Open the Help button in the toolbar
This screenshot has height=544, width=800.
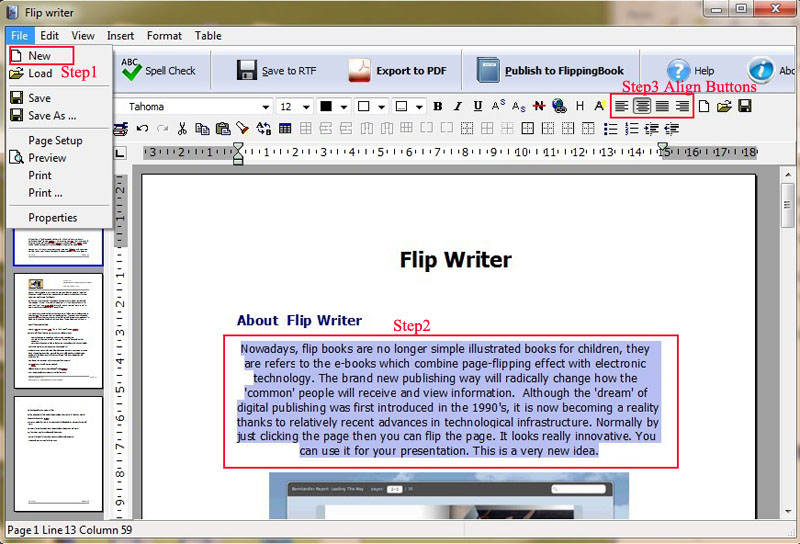click(x=690, y=70)
